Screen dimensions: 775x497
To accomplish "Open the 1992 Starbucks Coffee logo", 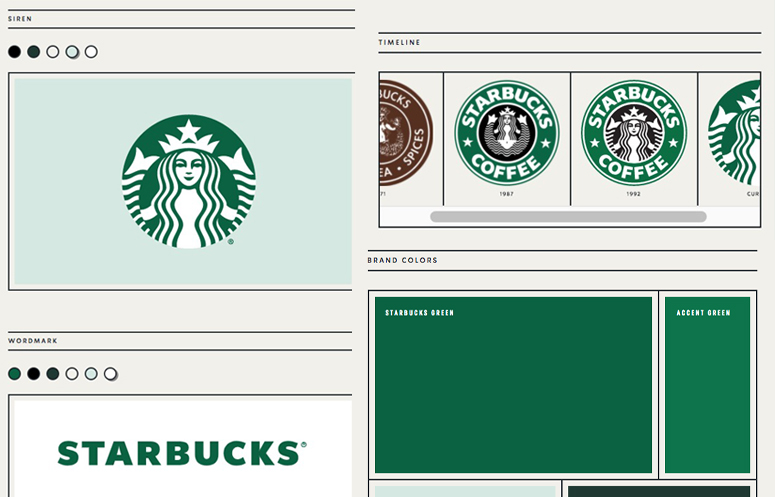I will pyautogui.click(x=634, y=133).
